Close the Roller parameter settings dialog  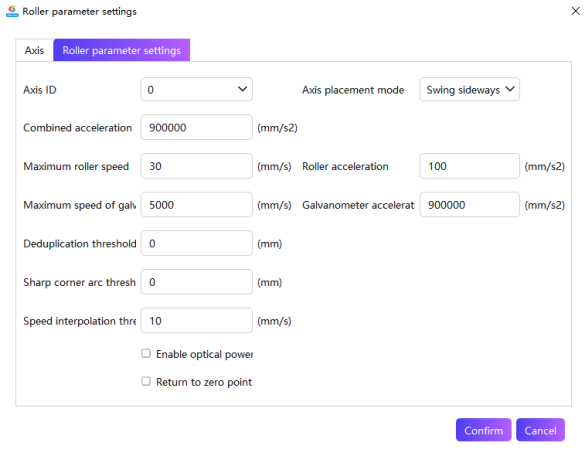point(575,11)
